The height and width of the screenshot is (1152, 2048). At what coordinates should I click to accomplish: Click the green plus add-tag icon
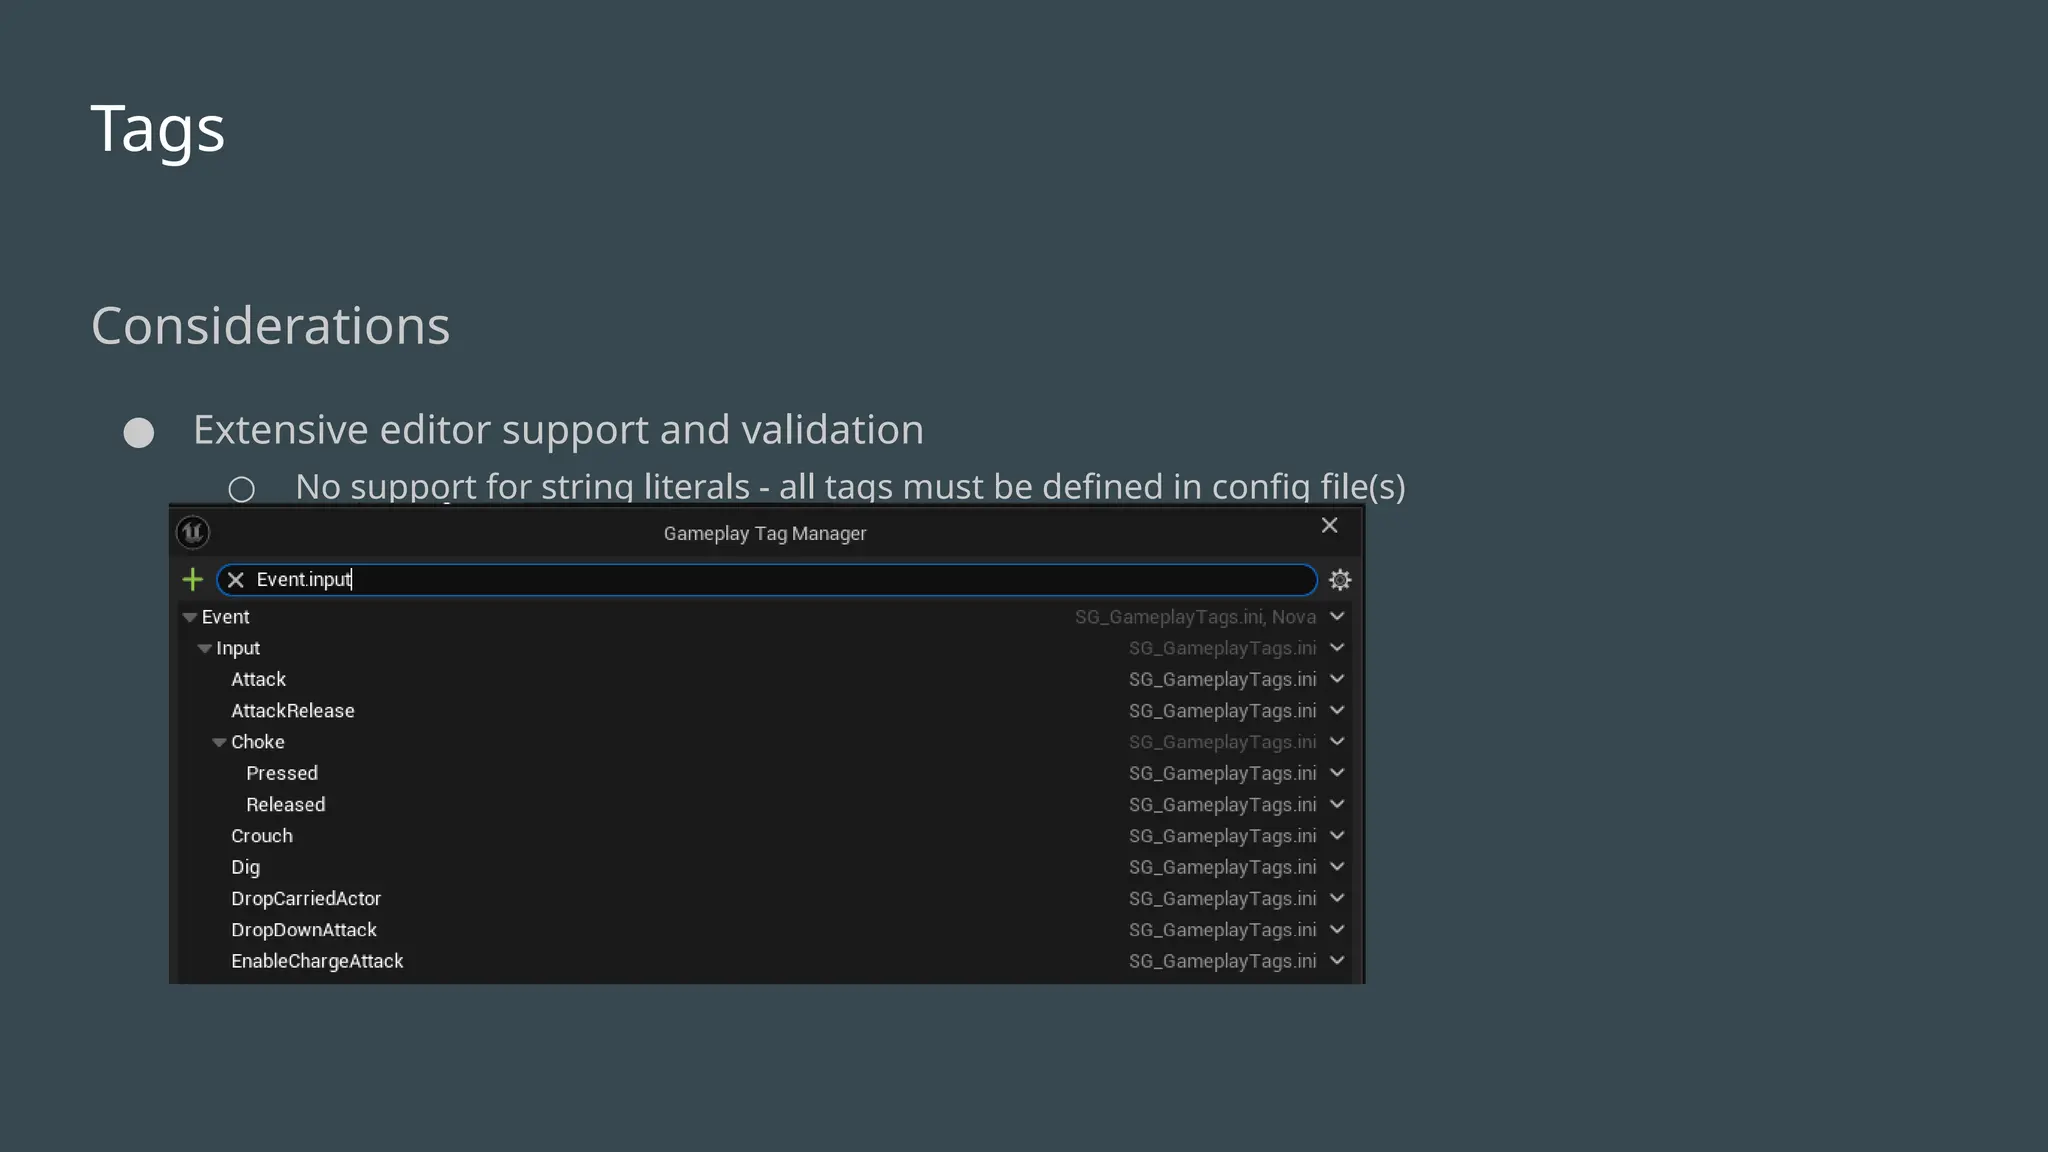192,579
